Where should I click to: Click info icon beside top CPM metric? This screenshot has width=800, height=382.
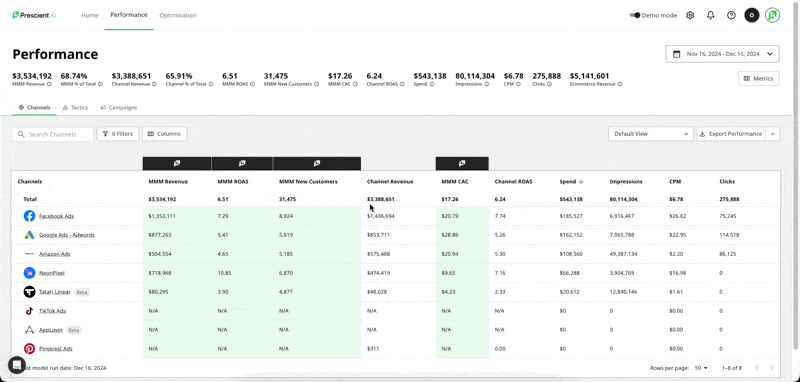[x=518, y=84]
